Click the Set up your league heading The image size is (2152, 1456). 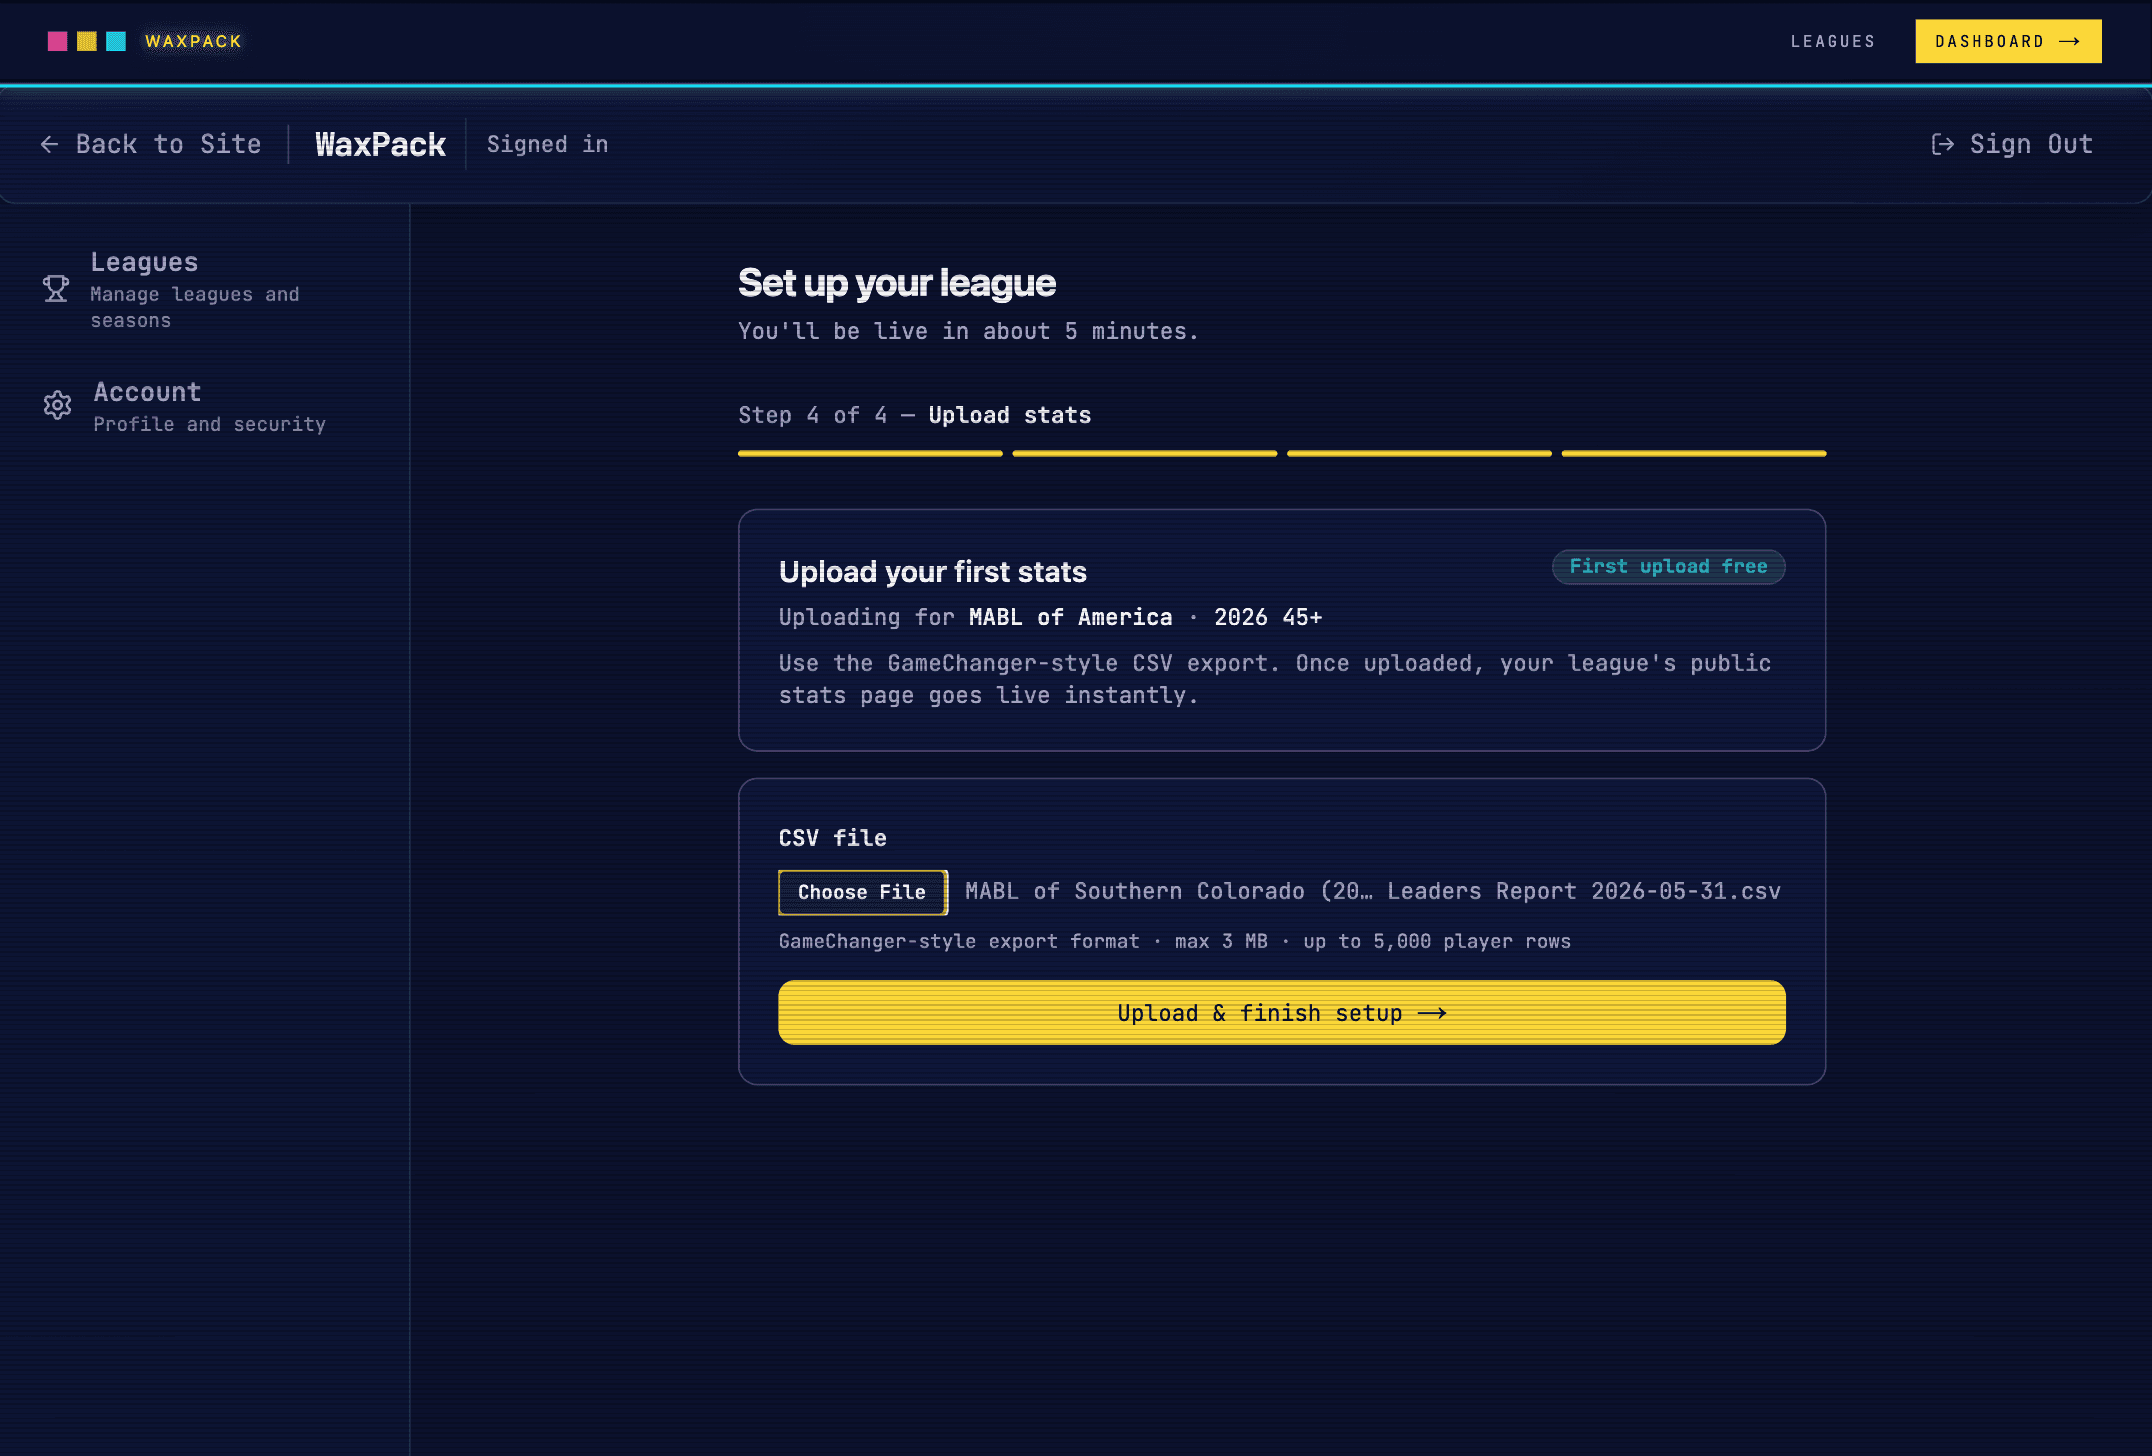pyautogui.click(x=897, y=283)
